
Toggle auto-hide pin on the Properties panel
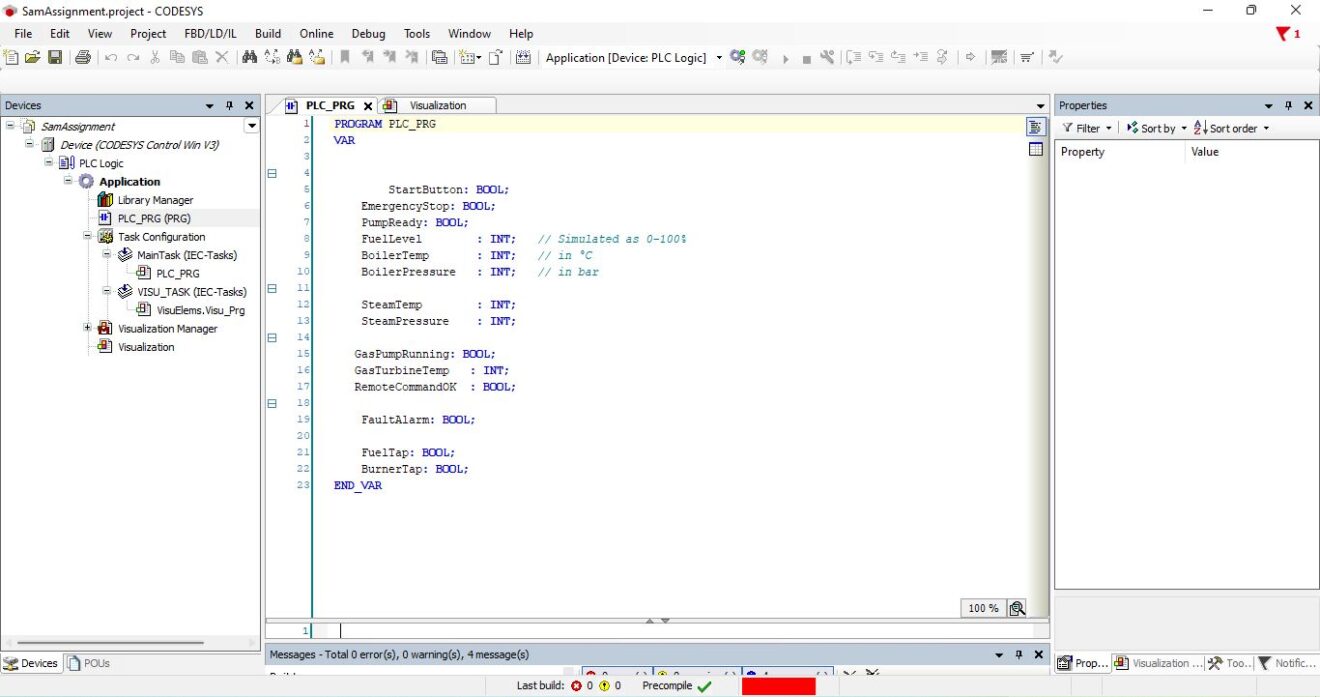[x=1289, y=105]
